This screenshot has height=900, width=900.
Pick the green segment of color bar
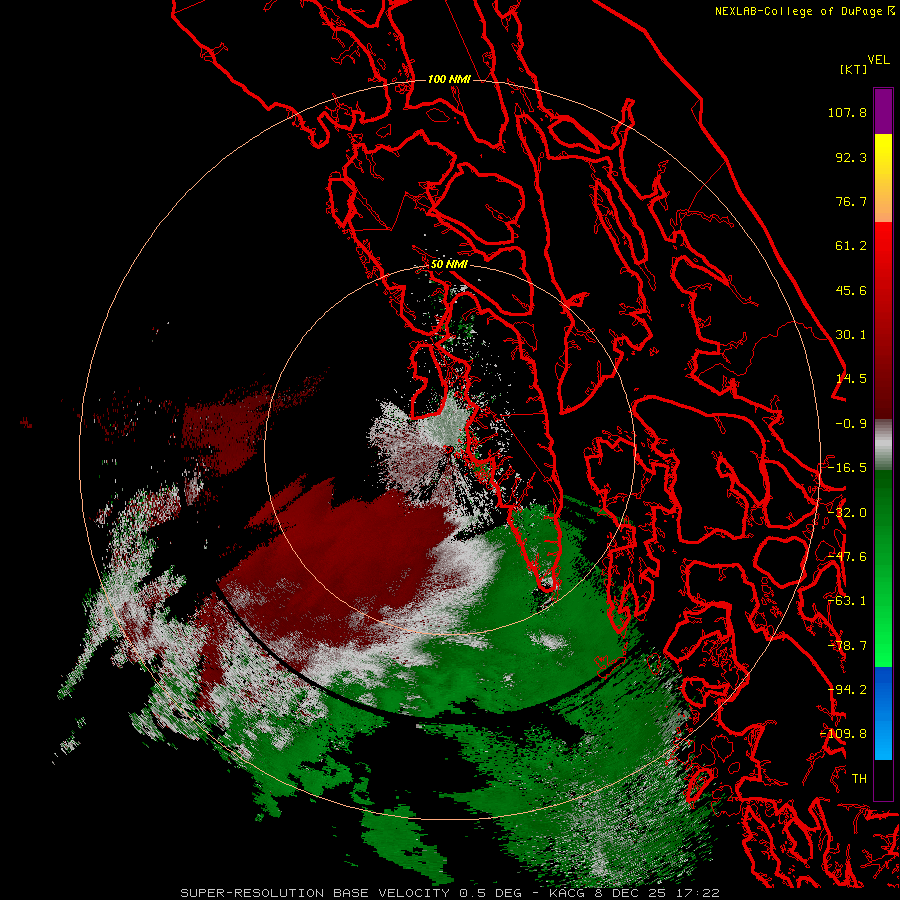pyautogui.click(x=883, y=568)
